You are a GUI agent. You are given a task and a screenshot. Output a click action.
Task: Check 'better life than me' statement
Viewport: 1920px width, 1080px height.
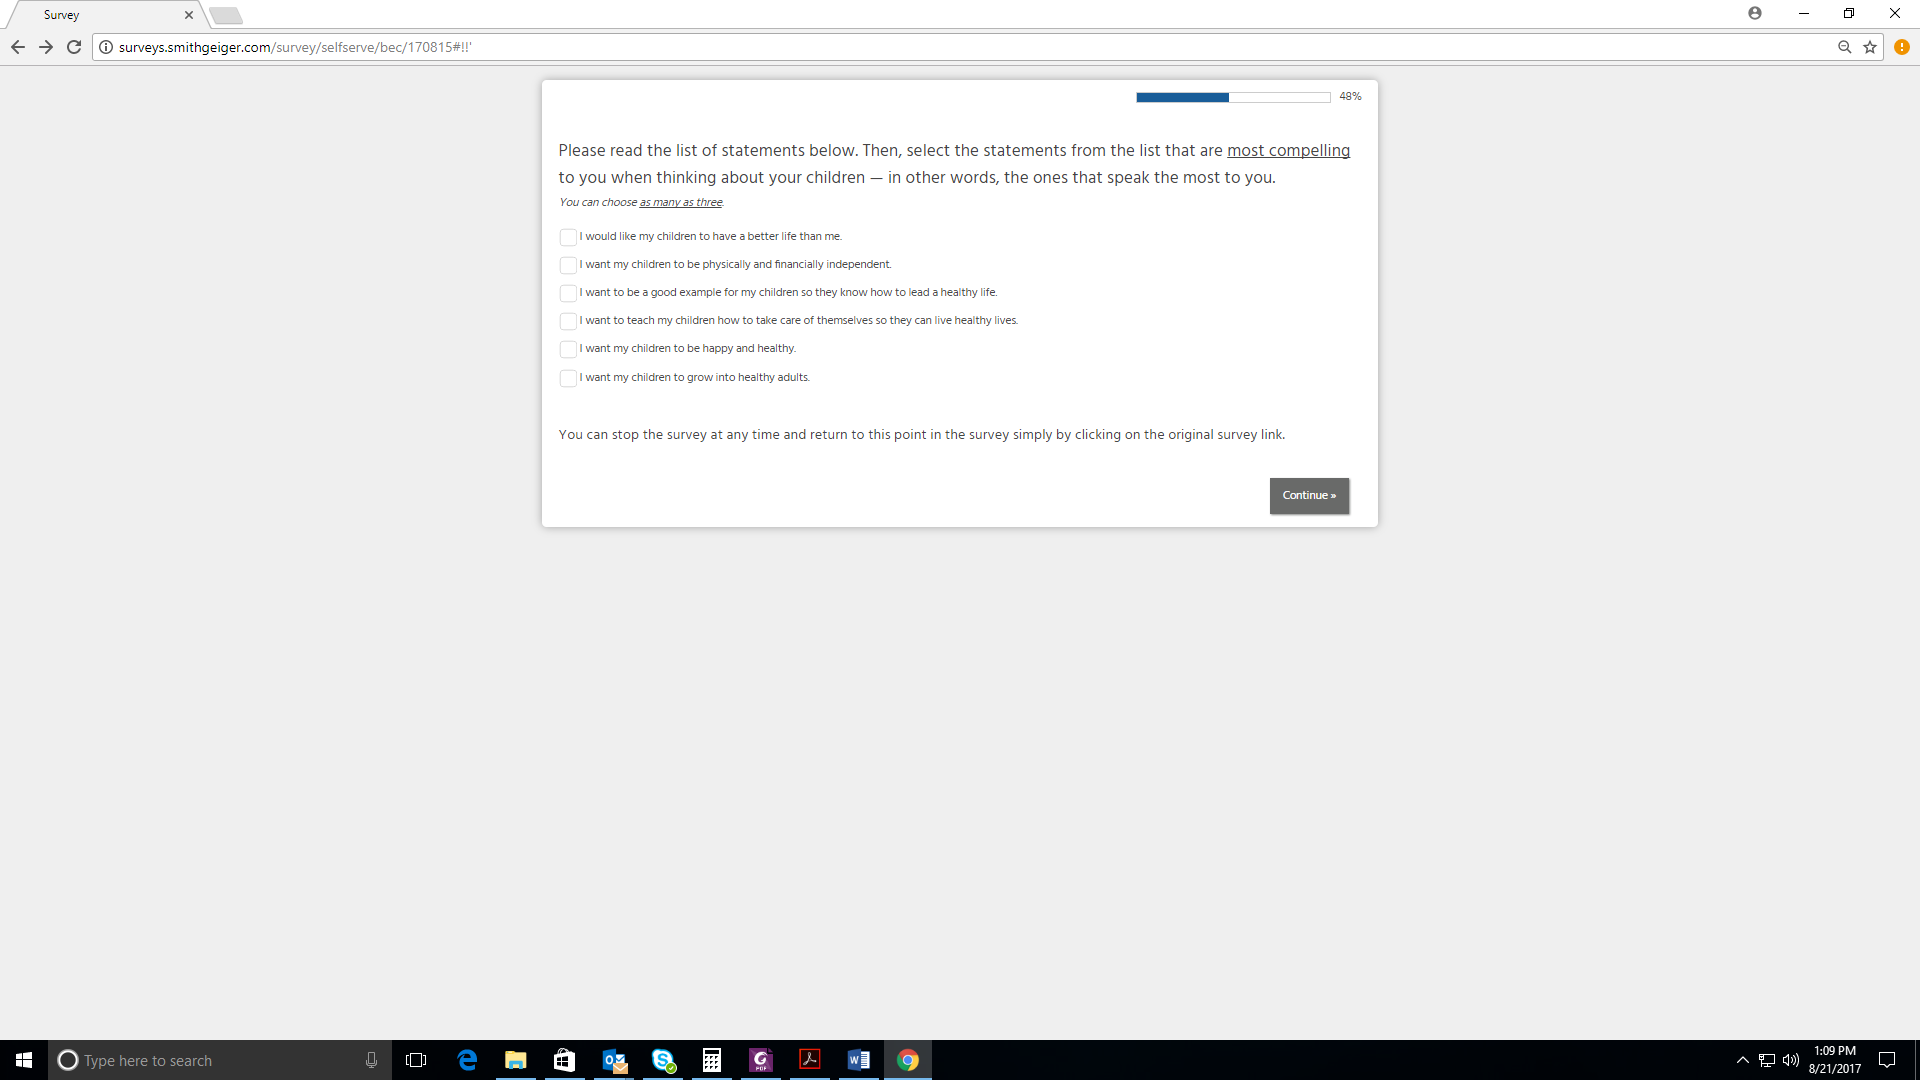pyautogui.click(x=568, y=237)
